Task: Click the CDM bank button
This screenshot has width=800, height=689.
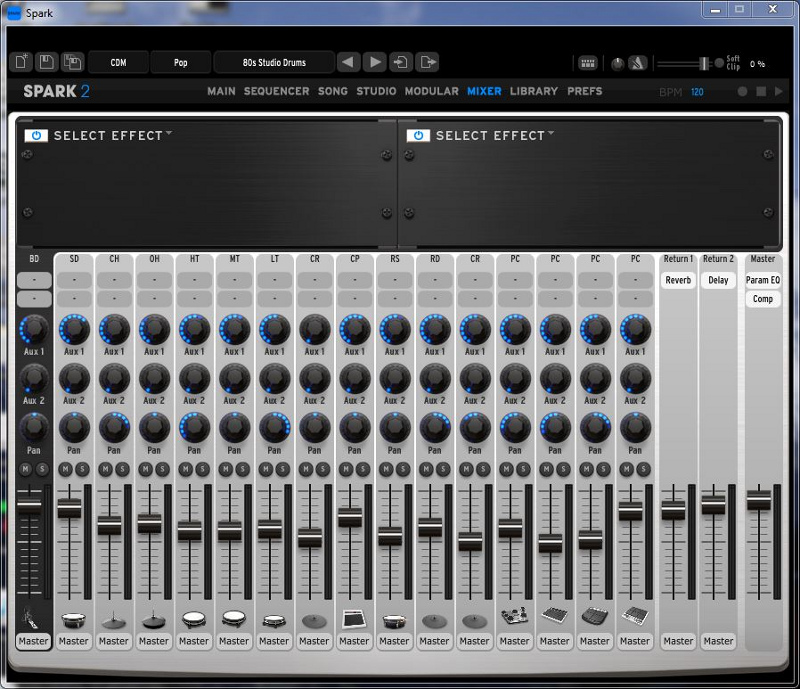Action: click(118, 62)
